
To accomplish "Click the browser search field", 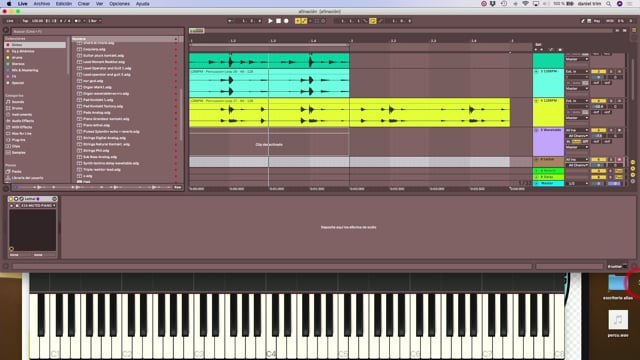I will [97, 31].
